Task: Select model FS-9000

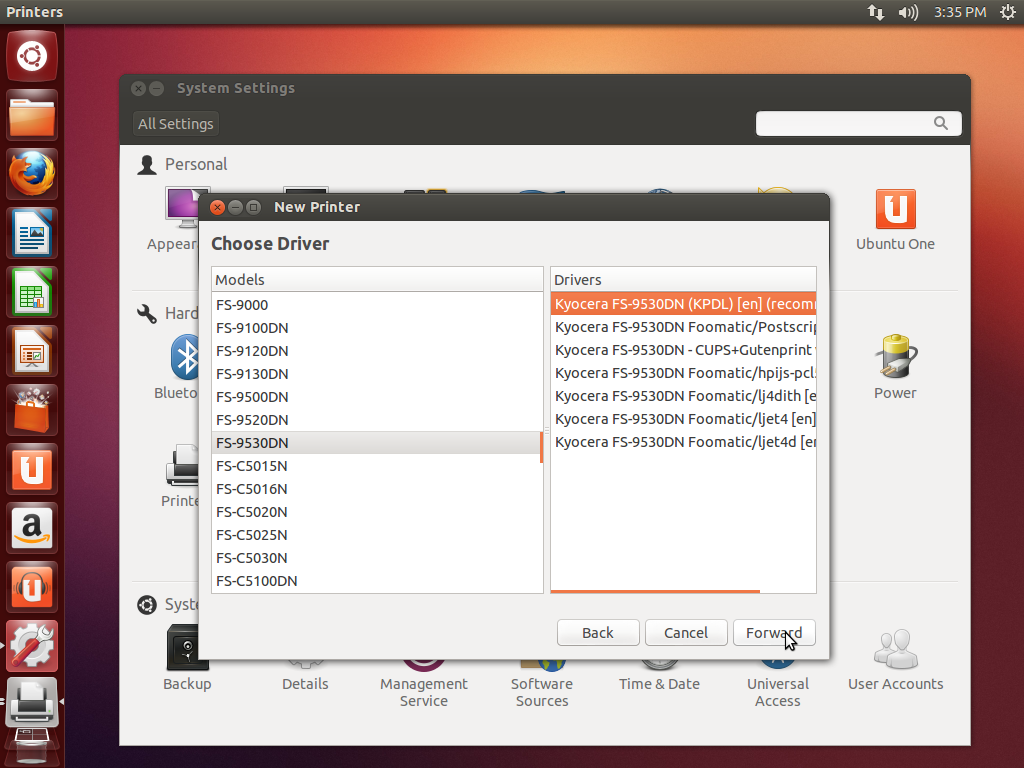Action: (x=376, y=305)
